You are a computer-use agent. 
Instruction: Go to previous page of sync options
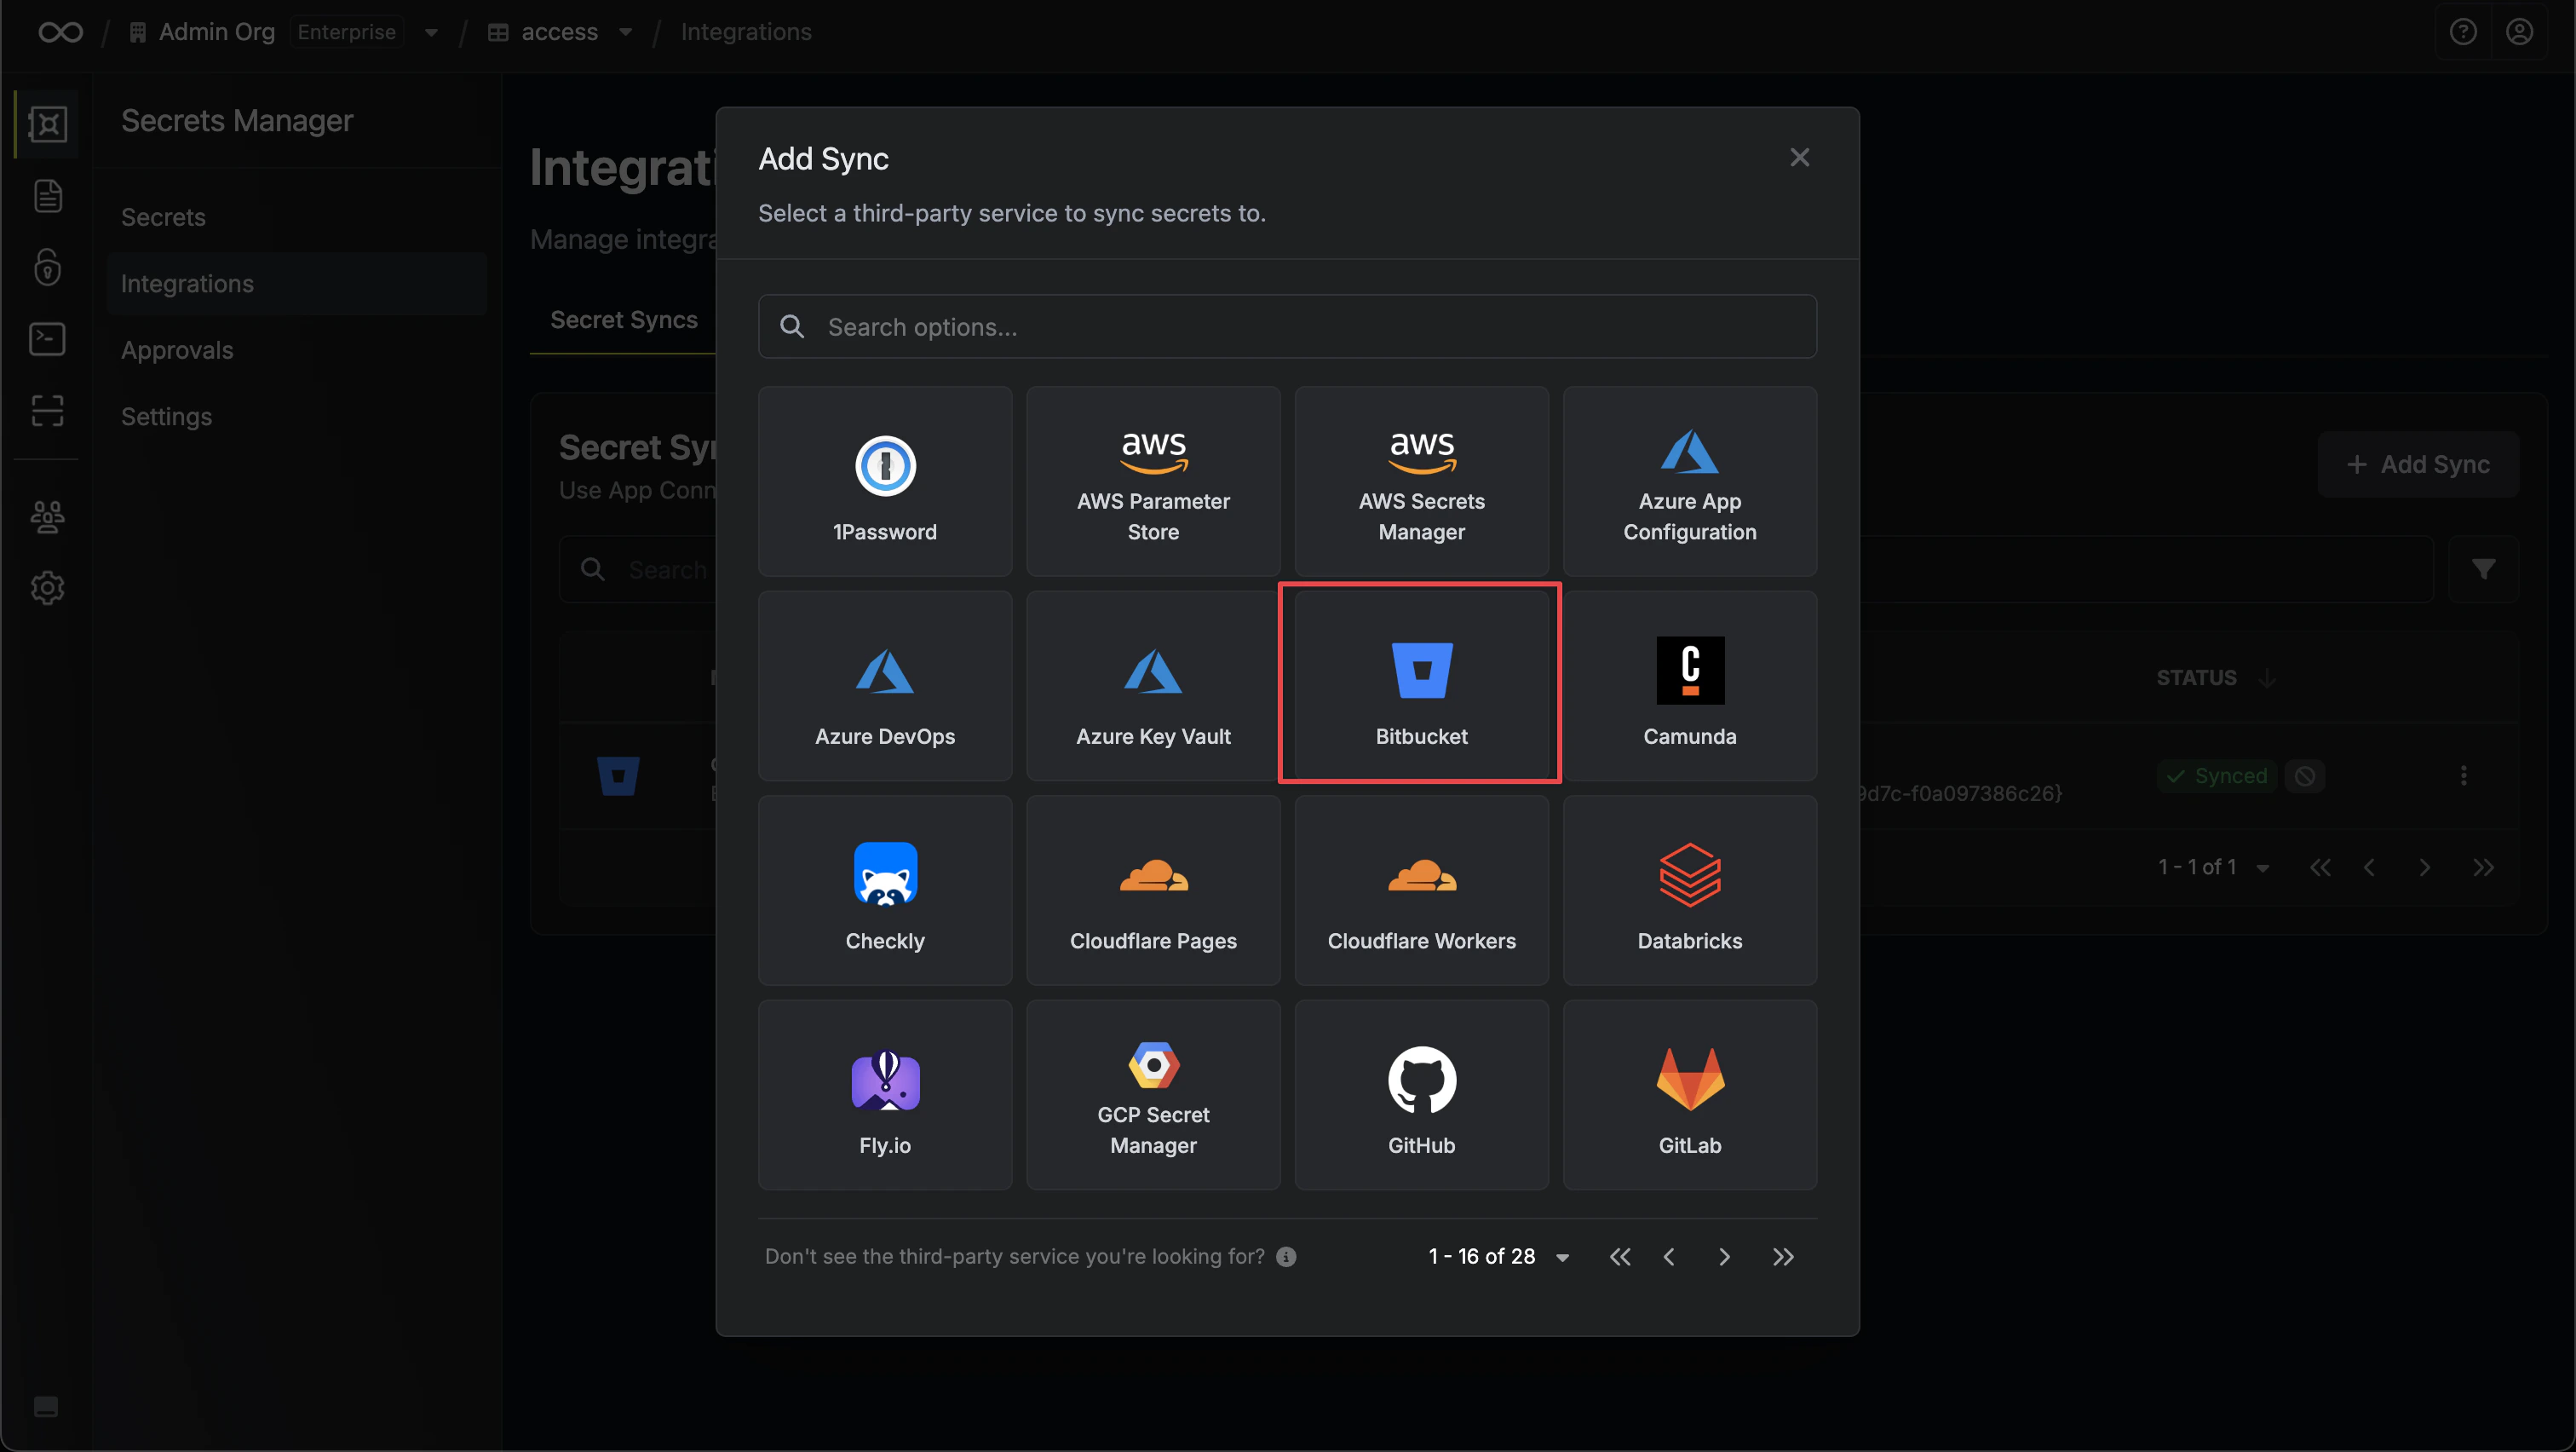1669,1256
